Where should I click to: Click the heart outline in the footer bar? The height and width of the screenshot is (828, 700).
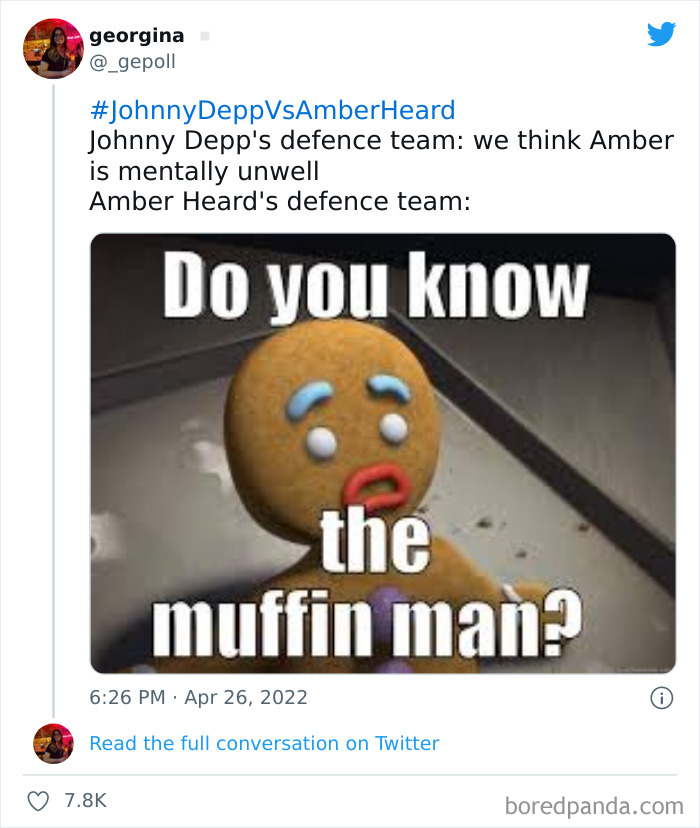pyautogui.click(x=40, y=800)
